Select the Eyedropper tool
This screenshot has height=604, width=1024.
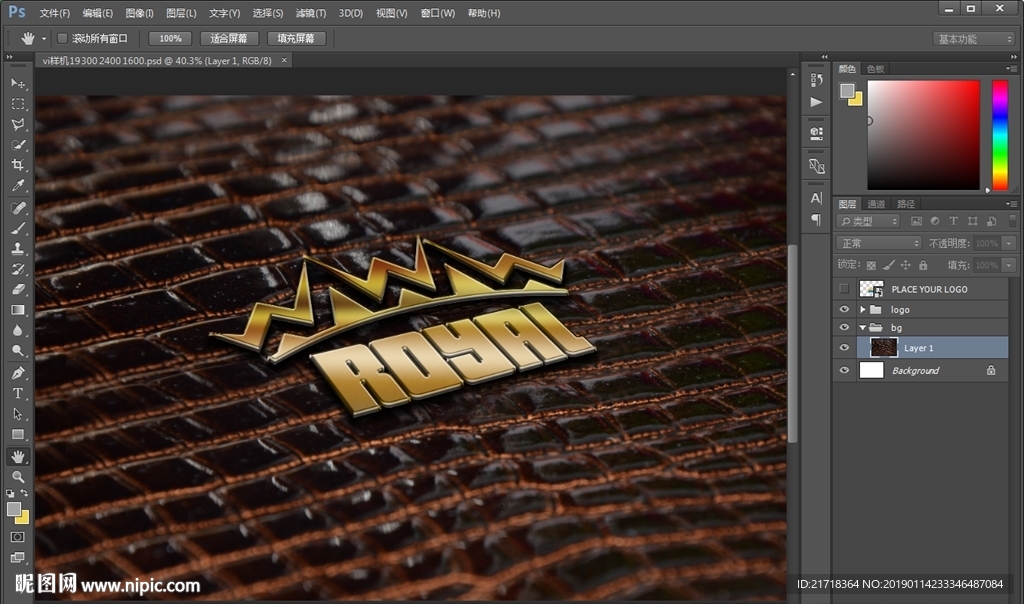tap(18, 186)
